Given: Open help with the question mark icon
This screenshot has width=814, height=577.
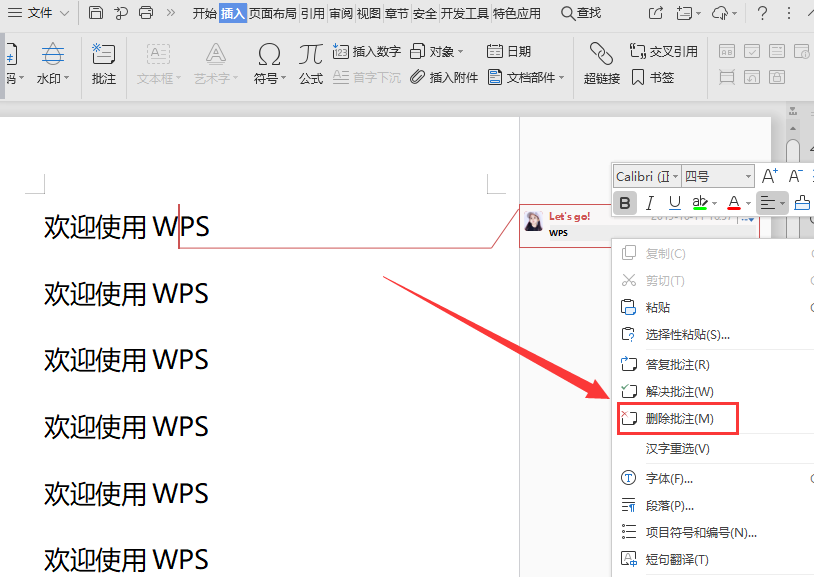Looking at the screenshot, I should (762, 13).
